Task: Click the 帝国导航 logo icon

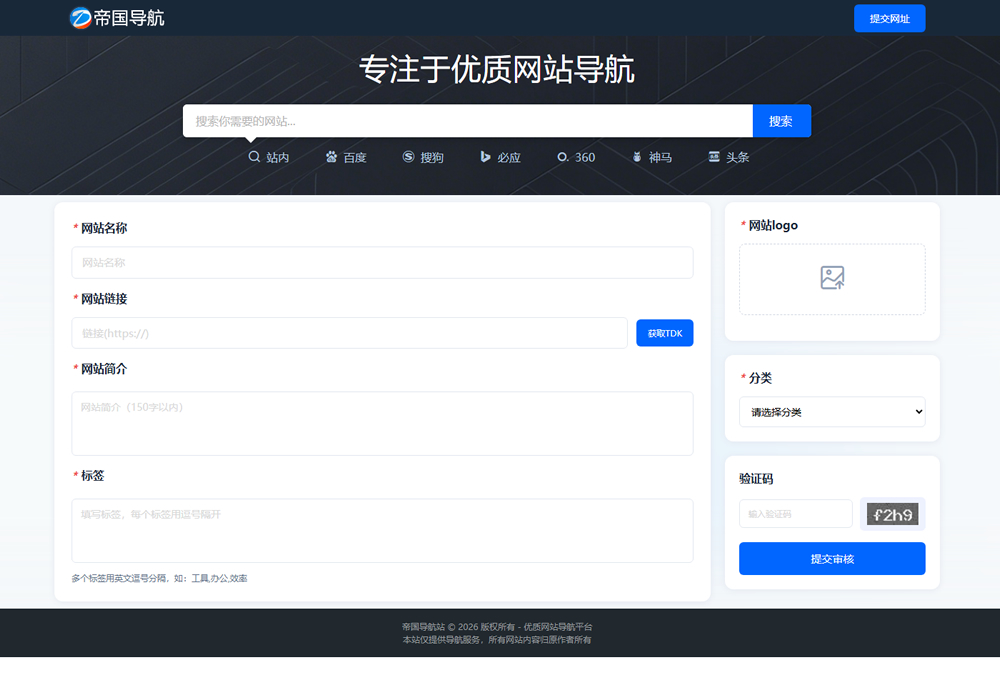Action: (x=80, y=18)
